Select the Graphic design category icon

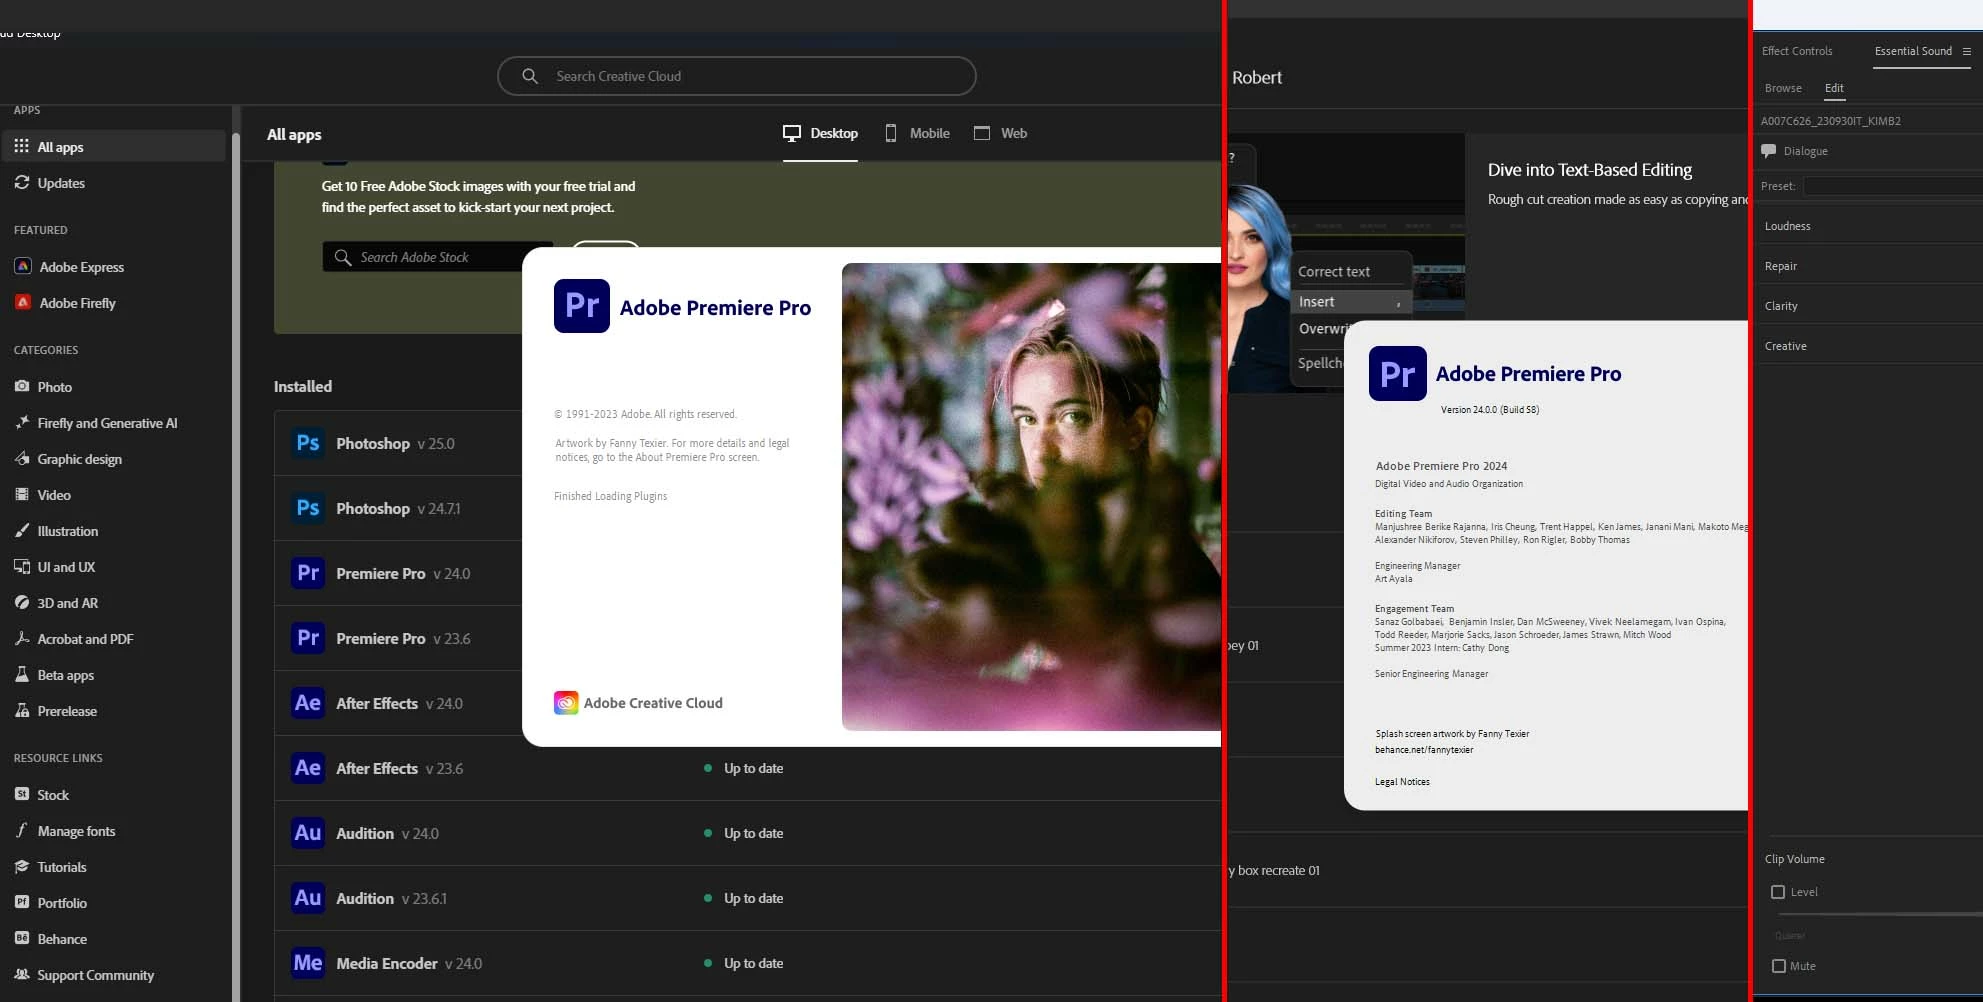22,458
